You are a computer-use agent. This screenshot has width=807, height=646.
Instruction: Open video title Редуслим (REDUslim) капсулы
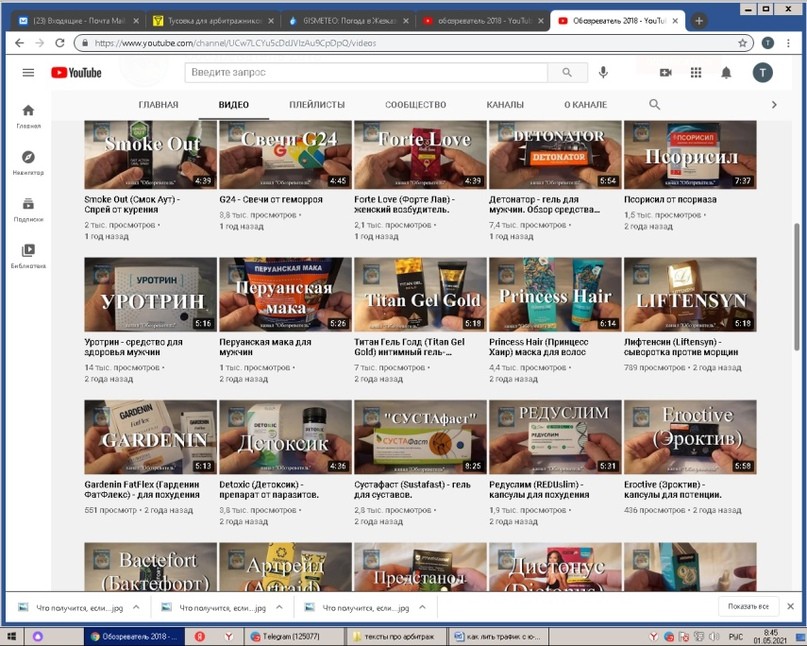point(539,490)
